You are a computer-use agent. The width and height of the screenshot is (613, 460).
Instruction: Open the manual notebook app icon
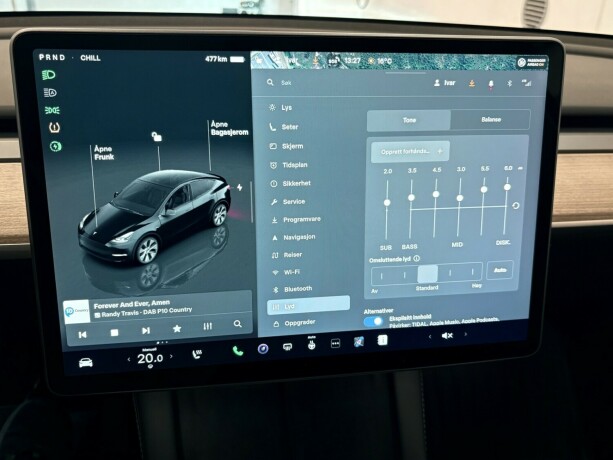(x=382, y=340)
